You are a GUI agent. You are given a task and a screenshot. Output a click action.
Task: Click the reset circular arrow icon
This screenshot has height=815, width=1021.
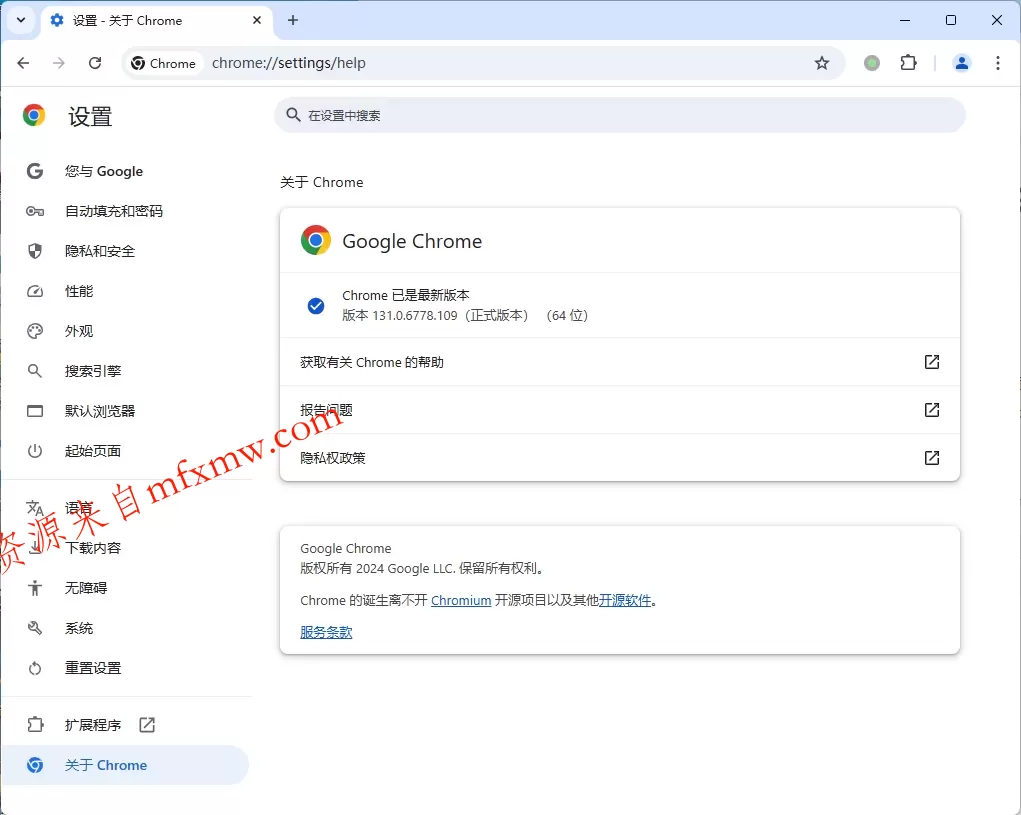click(x=35, y=668)
